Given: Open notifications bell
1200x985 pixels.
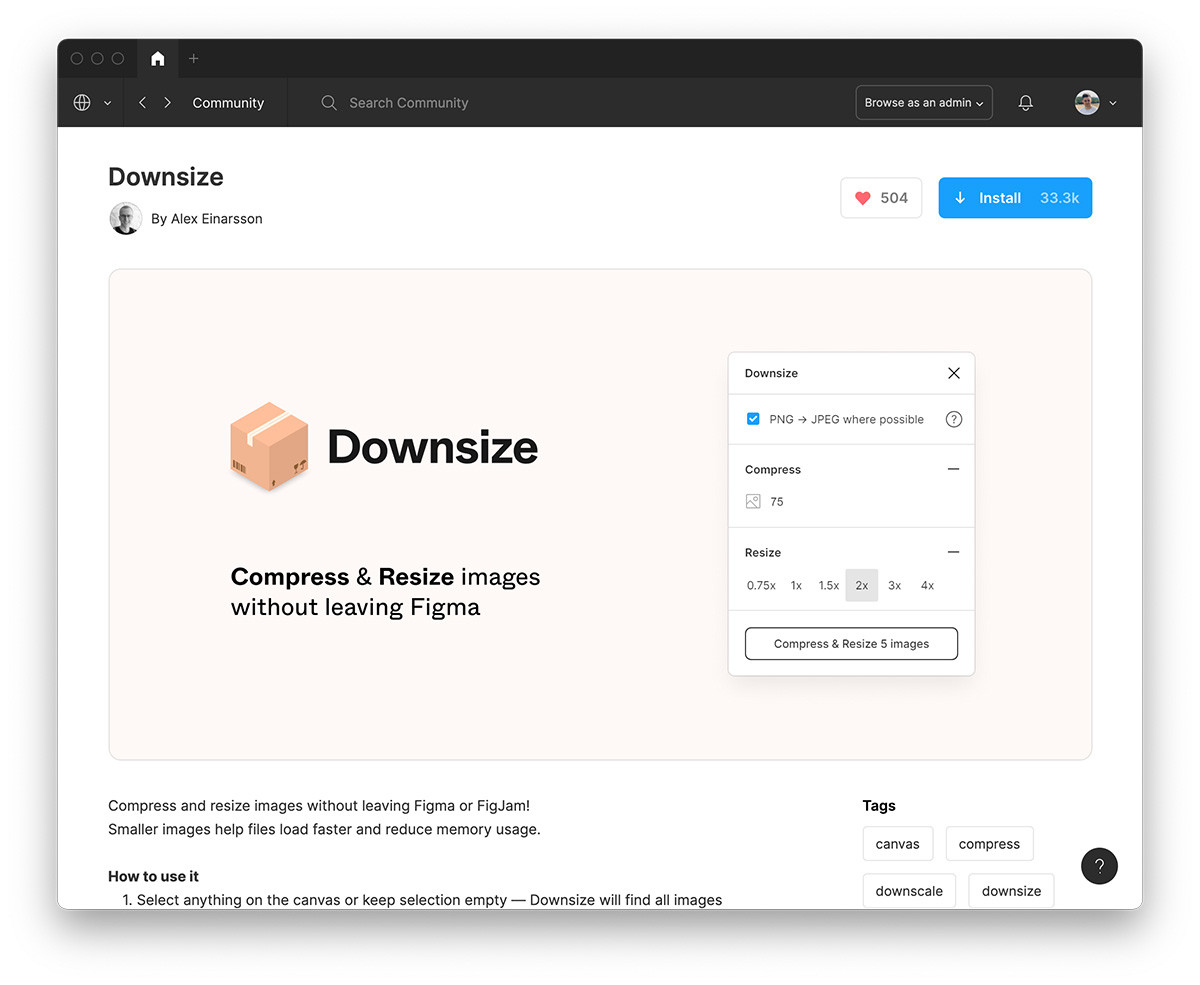Looking at the screenshot, I should pyautogui.click(x=1025, y=103).
